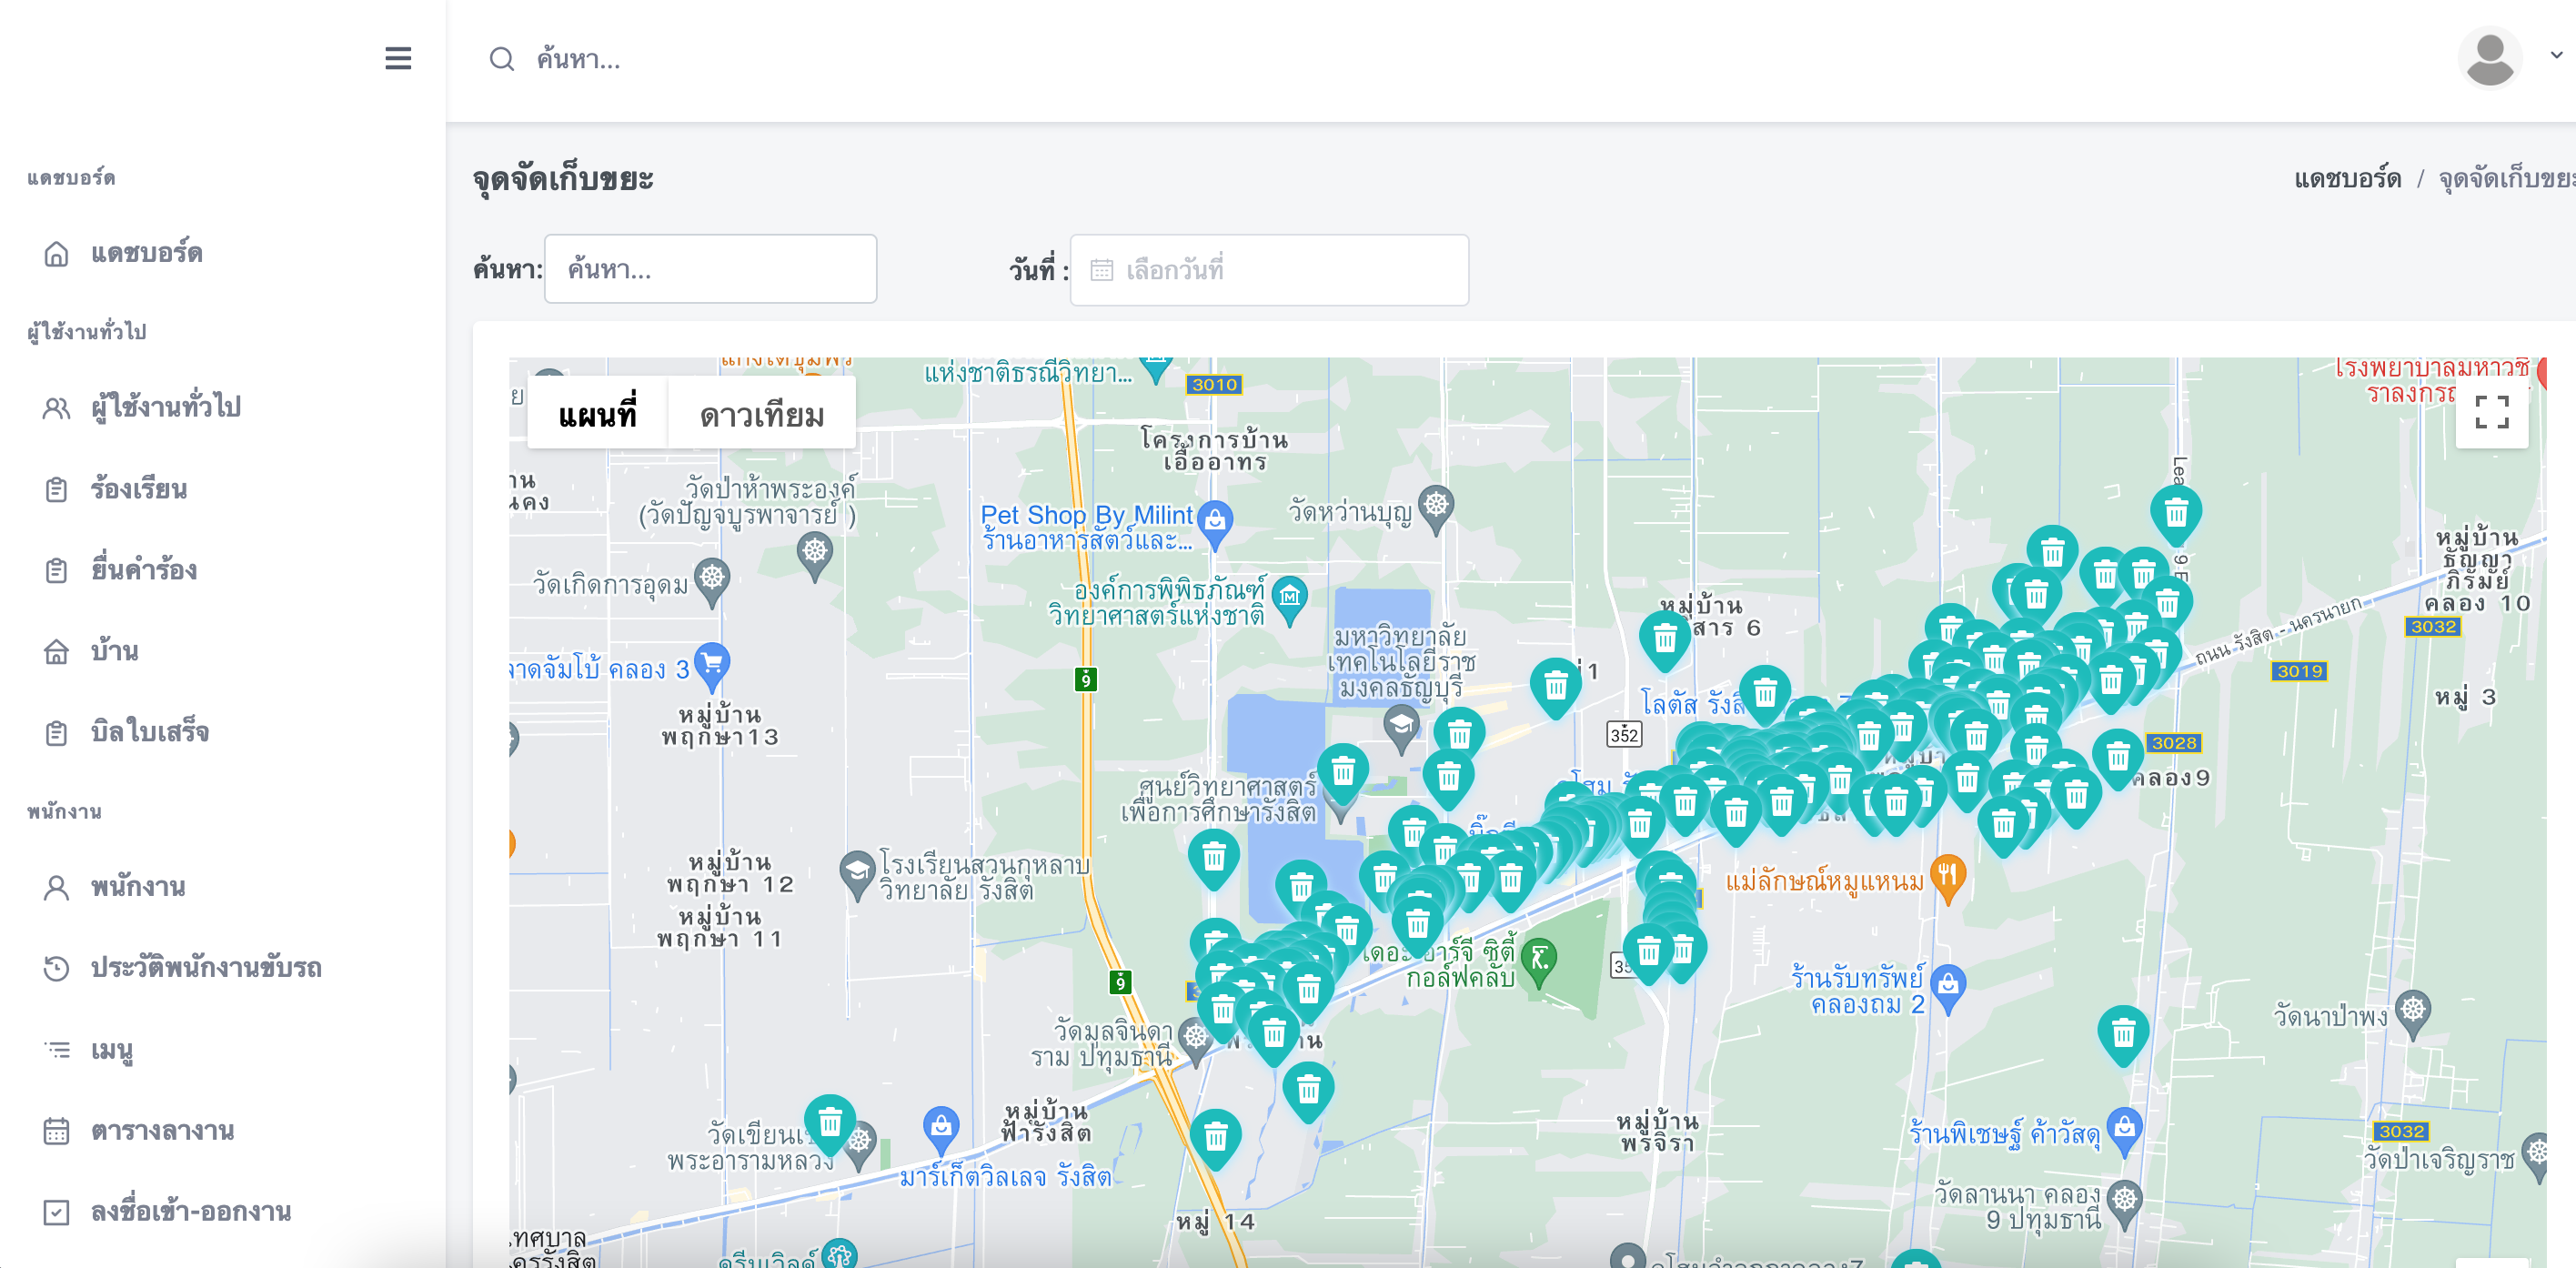Click the clipboard icon beside ยื่นคำร้อง

pyautogui.click(x=56, y=571)
